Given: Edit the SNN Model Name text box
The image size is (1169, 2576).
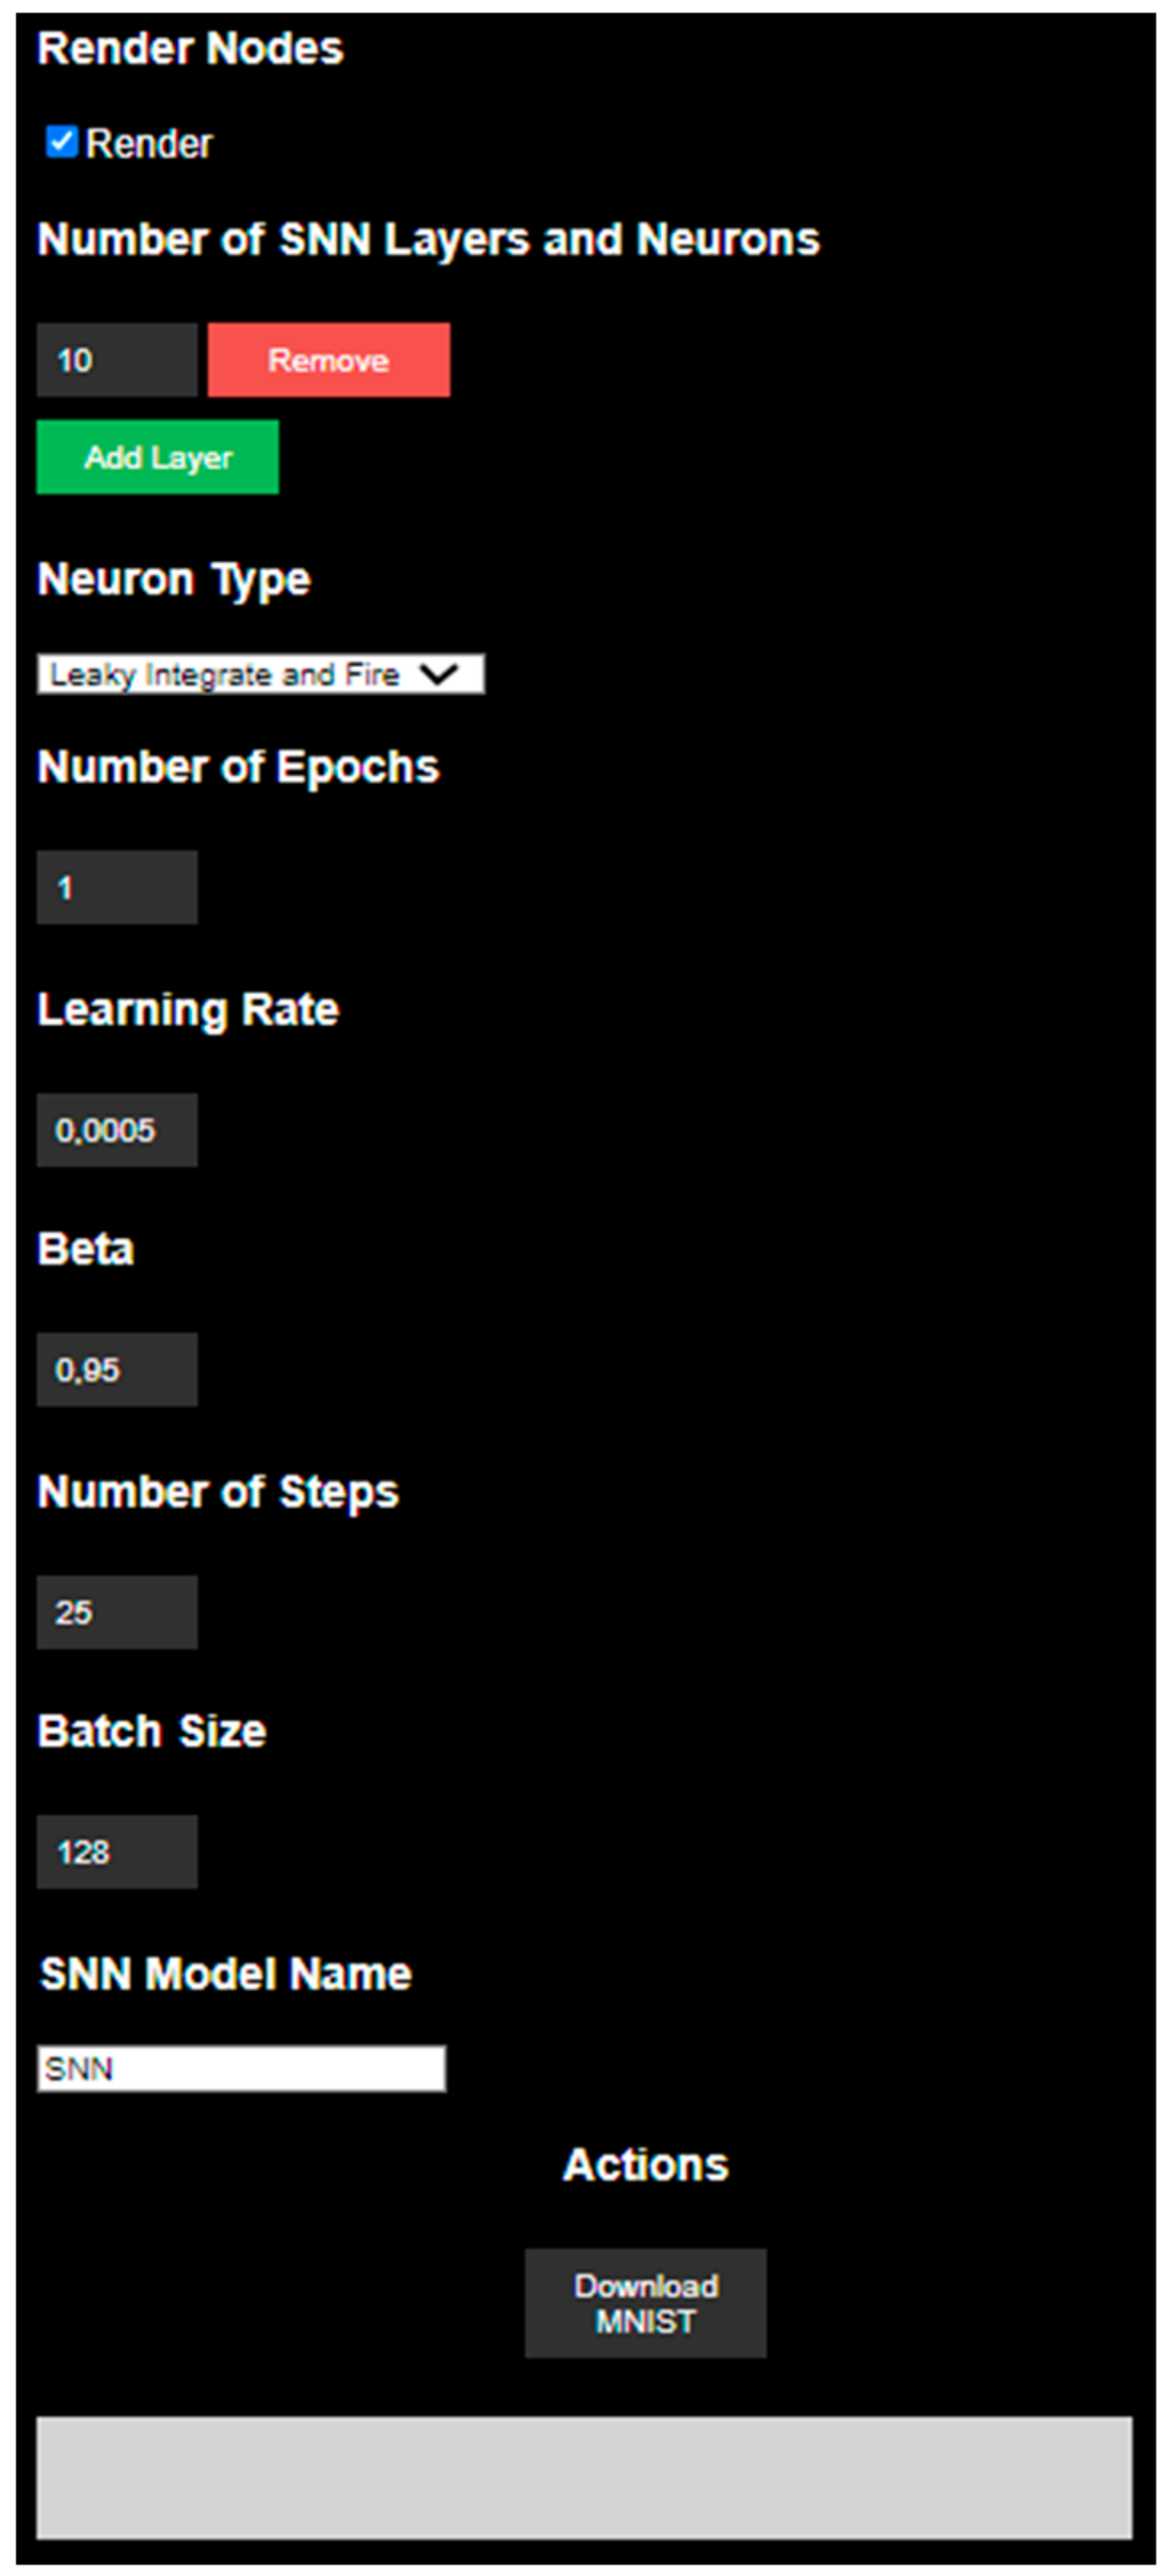Looking at the screenshot, I should click(x=241, y=2068).
